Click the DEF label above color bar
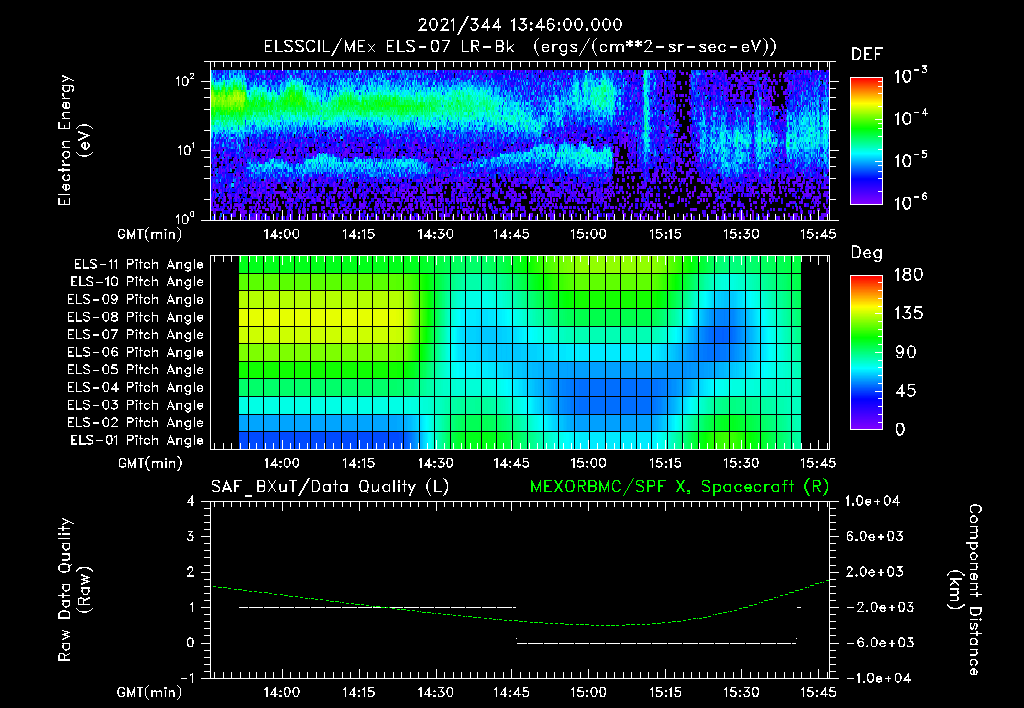Image resolution: width=1024 pixels, height=708 pixels. pyautogui.click(x=867, y=55)
